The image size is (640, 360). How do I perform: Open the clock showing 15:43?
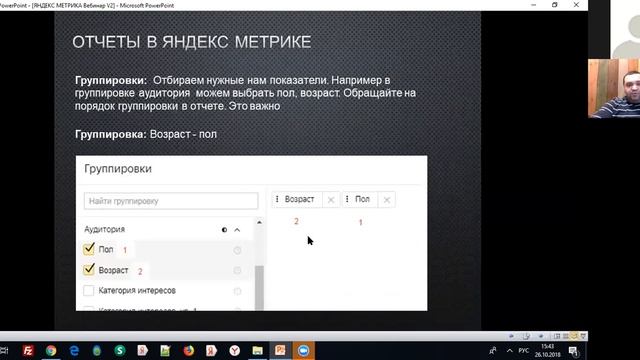coord(547,351)
